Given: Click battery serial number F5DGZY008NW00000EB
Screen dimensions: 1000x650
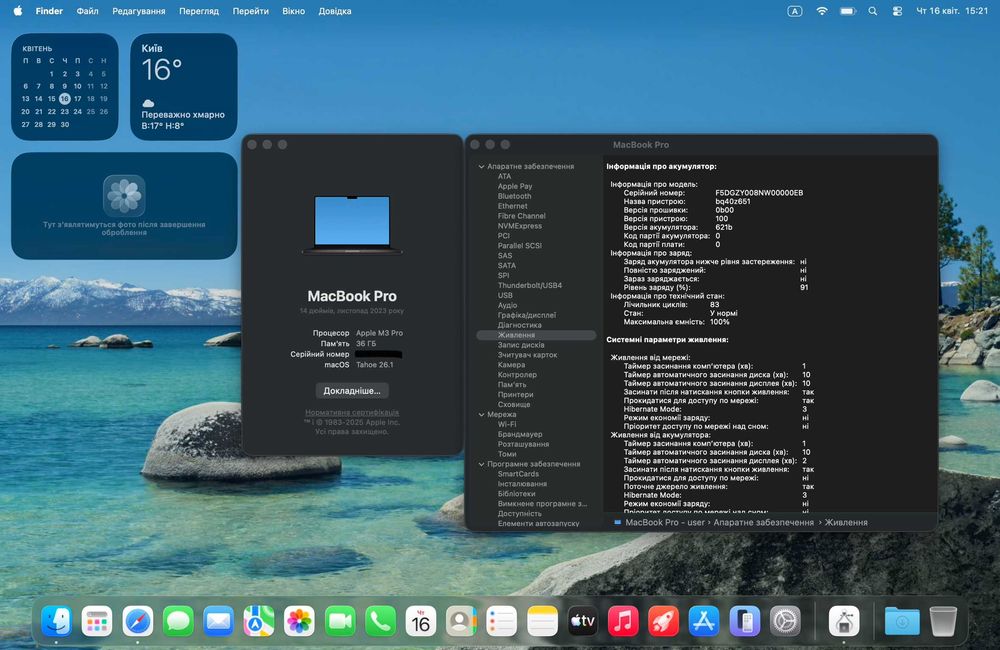Looking at the screenshot, I should tap(759, 193).
